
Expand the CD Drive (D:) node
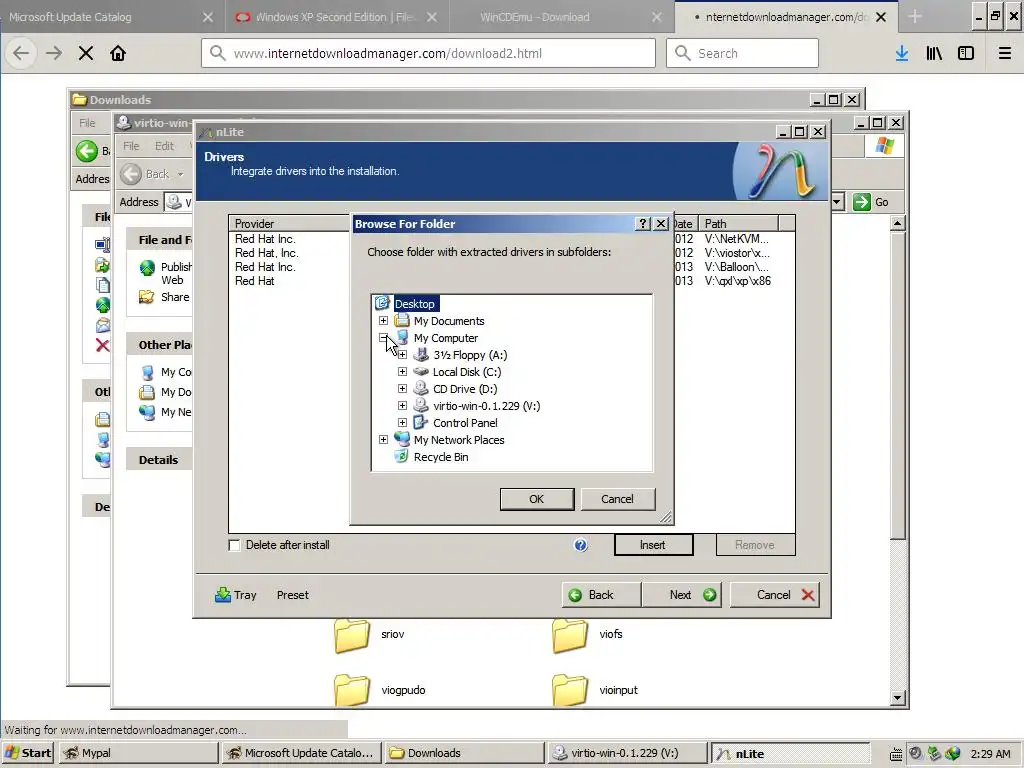tap(402, 389)
